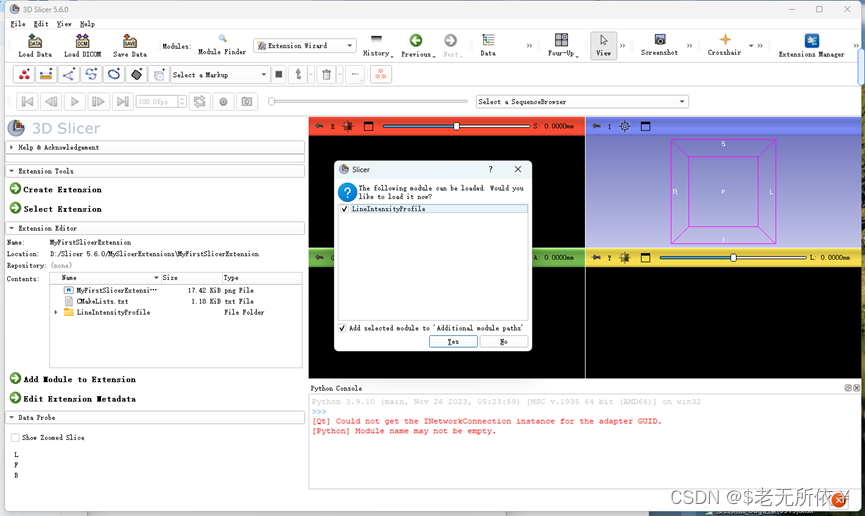The width and height of the screenshot is (865, 516).
Task: Select the View mouse mode
Action: coord(604,45)
